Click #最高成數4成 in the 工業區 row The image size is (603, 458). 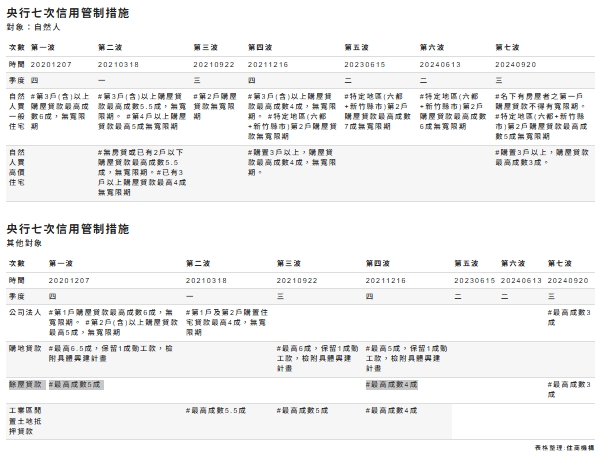[391, 411]
